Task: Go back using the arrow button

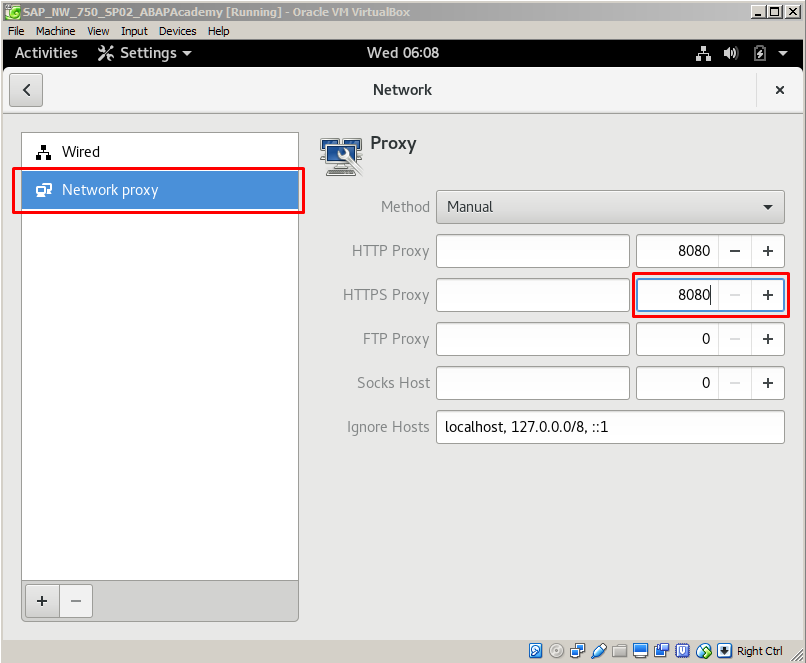Action: [26, 90]
